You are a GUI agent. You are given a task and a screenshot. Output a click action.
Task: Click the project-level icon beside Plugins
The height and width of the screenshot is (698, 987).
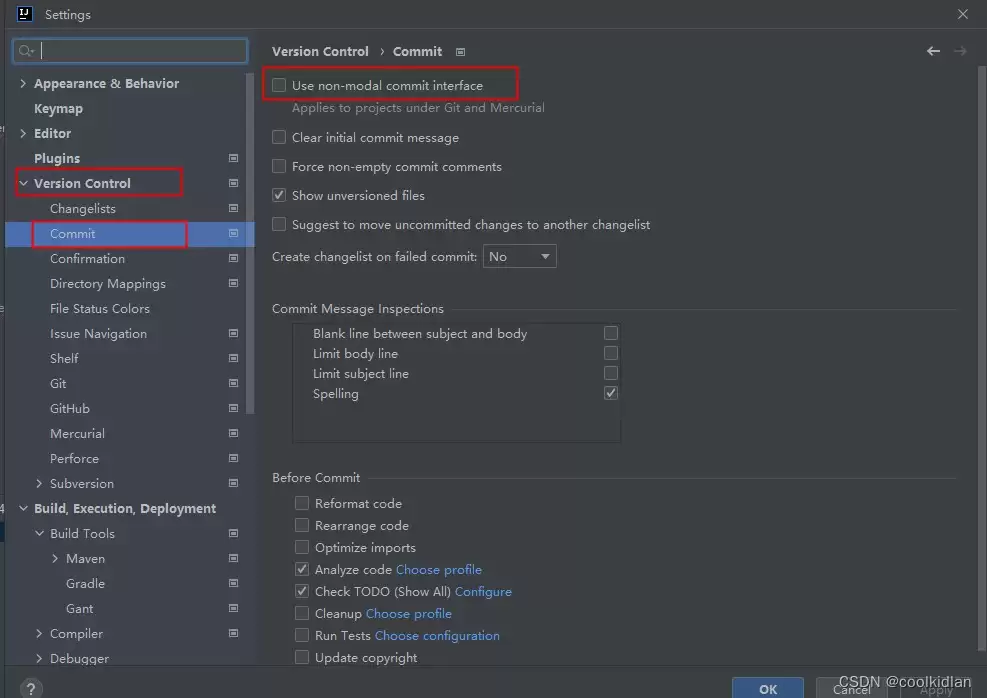(233, 158)
